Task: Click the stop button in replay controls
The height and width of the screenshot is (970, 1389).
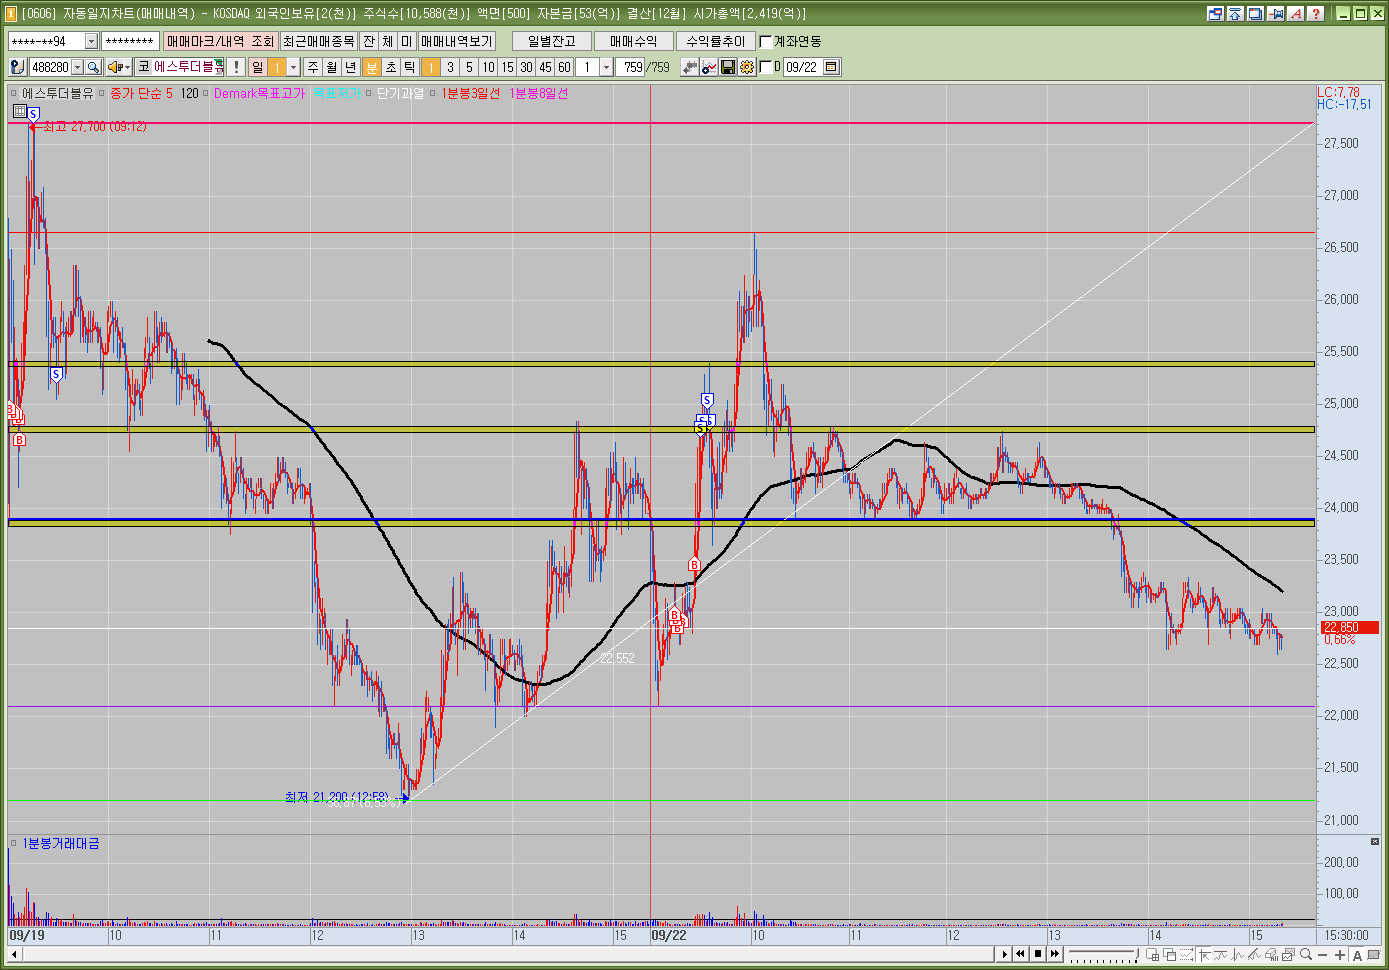Action: coord(1038,954)
